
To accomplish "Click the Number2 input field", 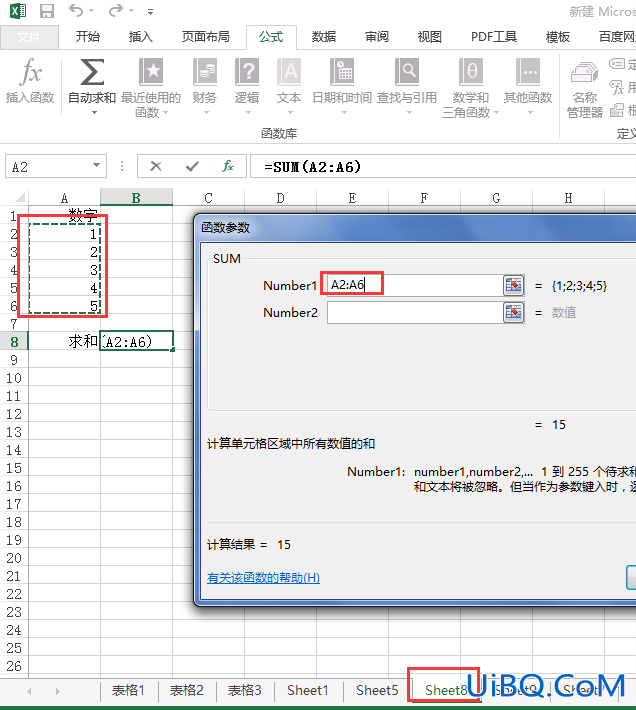I will pos(415,312).
